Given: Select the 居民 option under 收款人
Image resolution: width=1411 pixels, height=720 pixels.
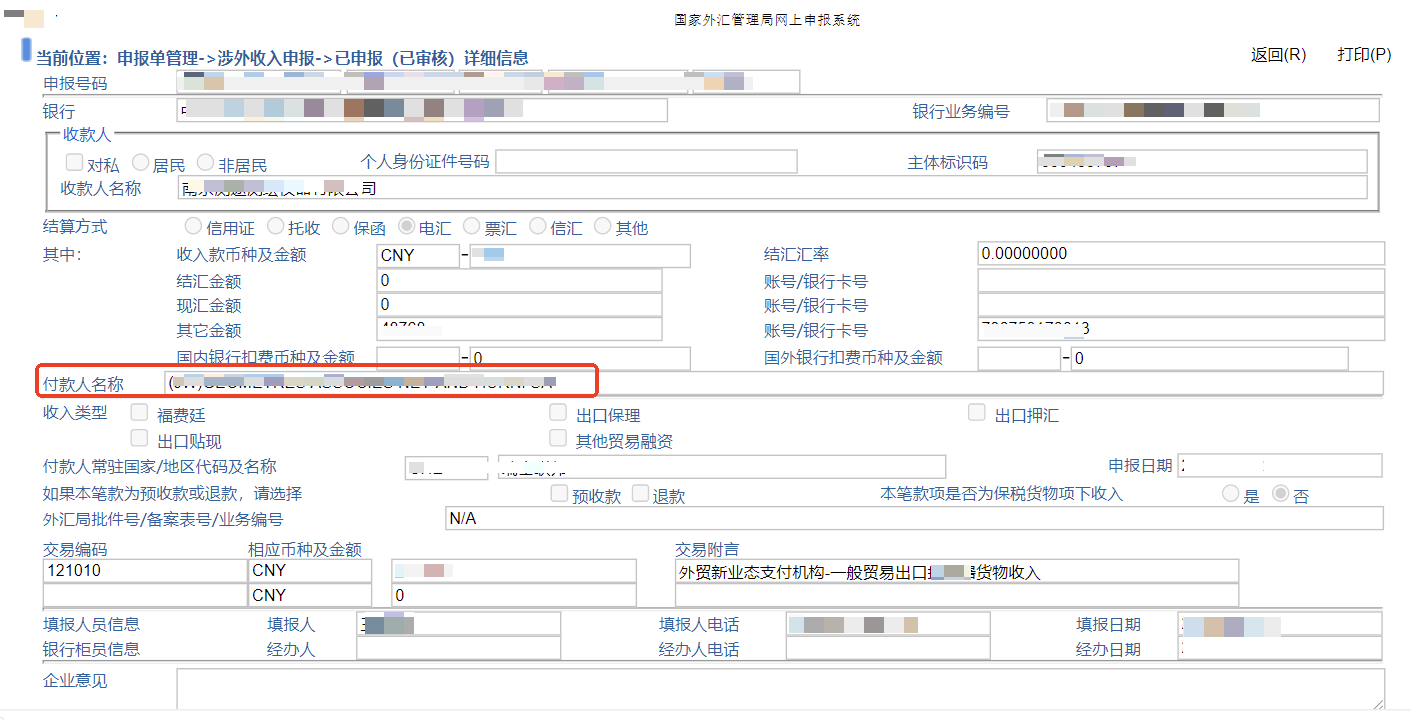Looking at the screenshot, I should 139,162.
